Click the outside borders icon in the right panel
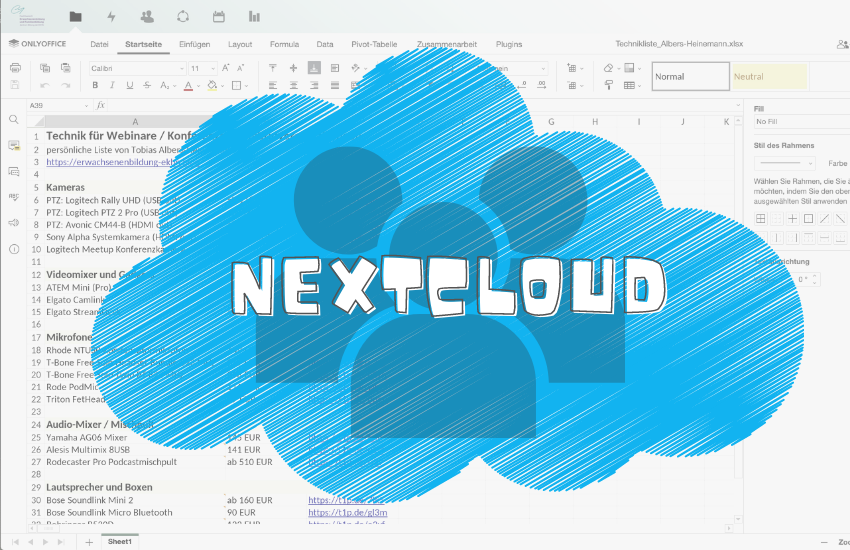The image size is (850, 550). click(808, 219)
